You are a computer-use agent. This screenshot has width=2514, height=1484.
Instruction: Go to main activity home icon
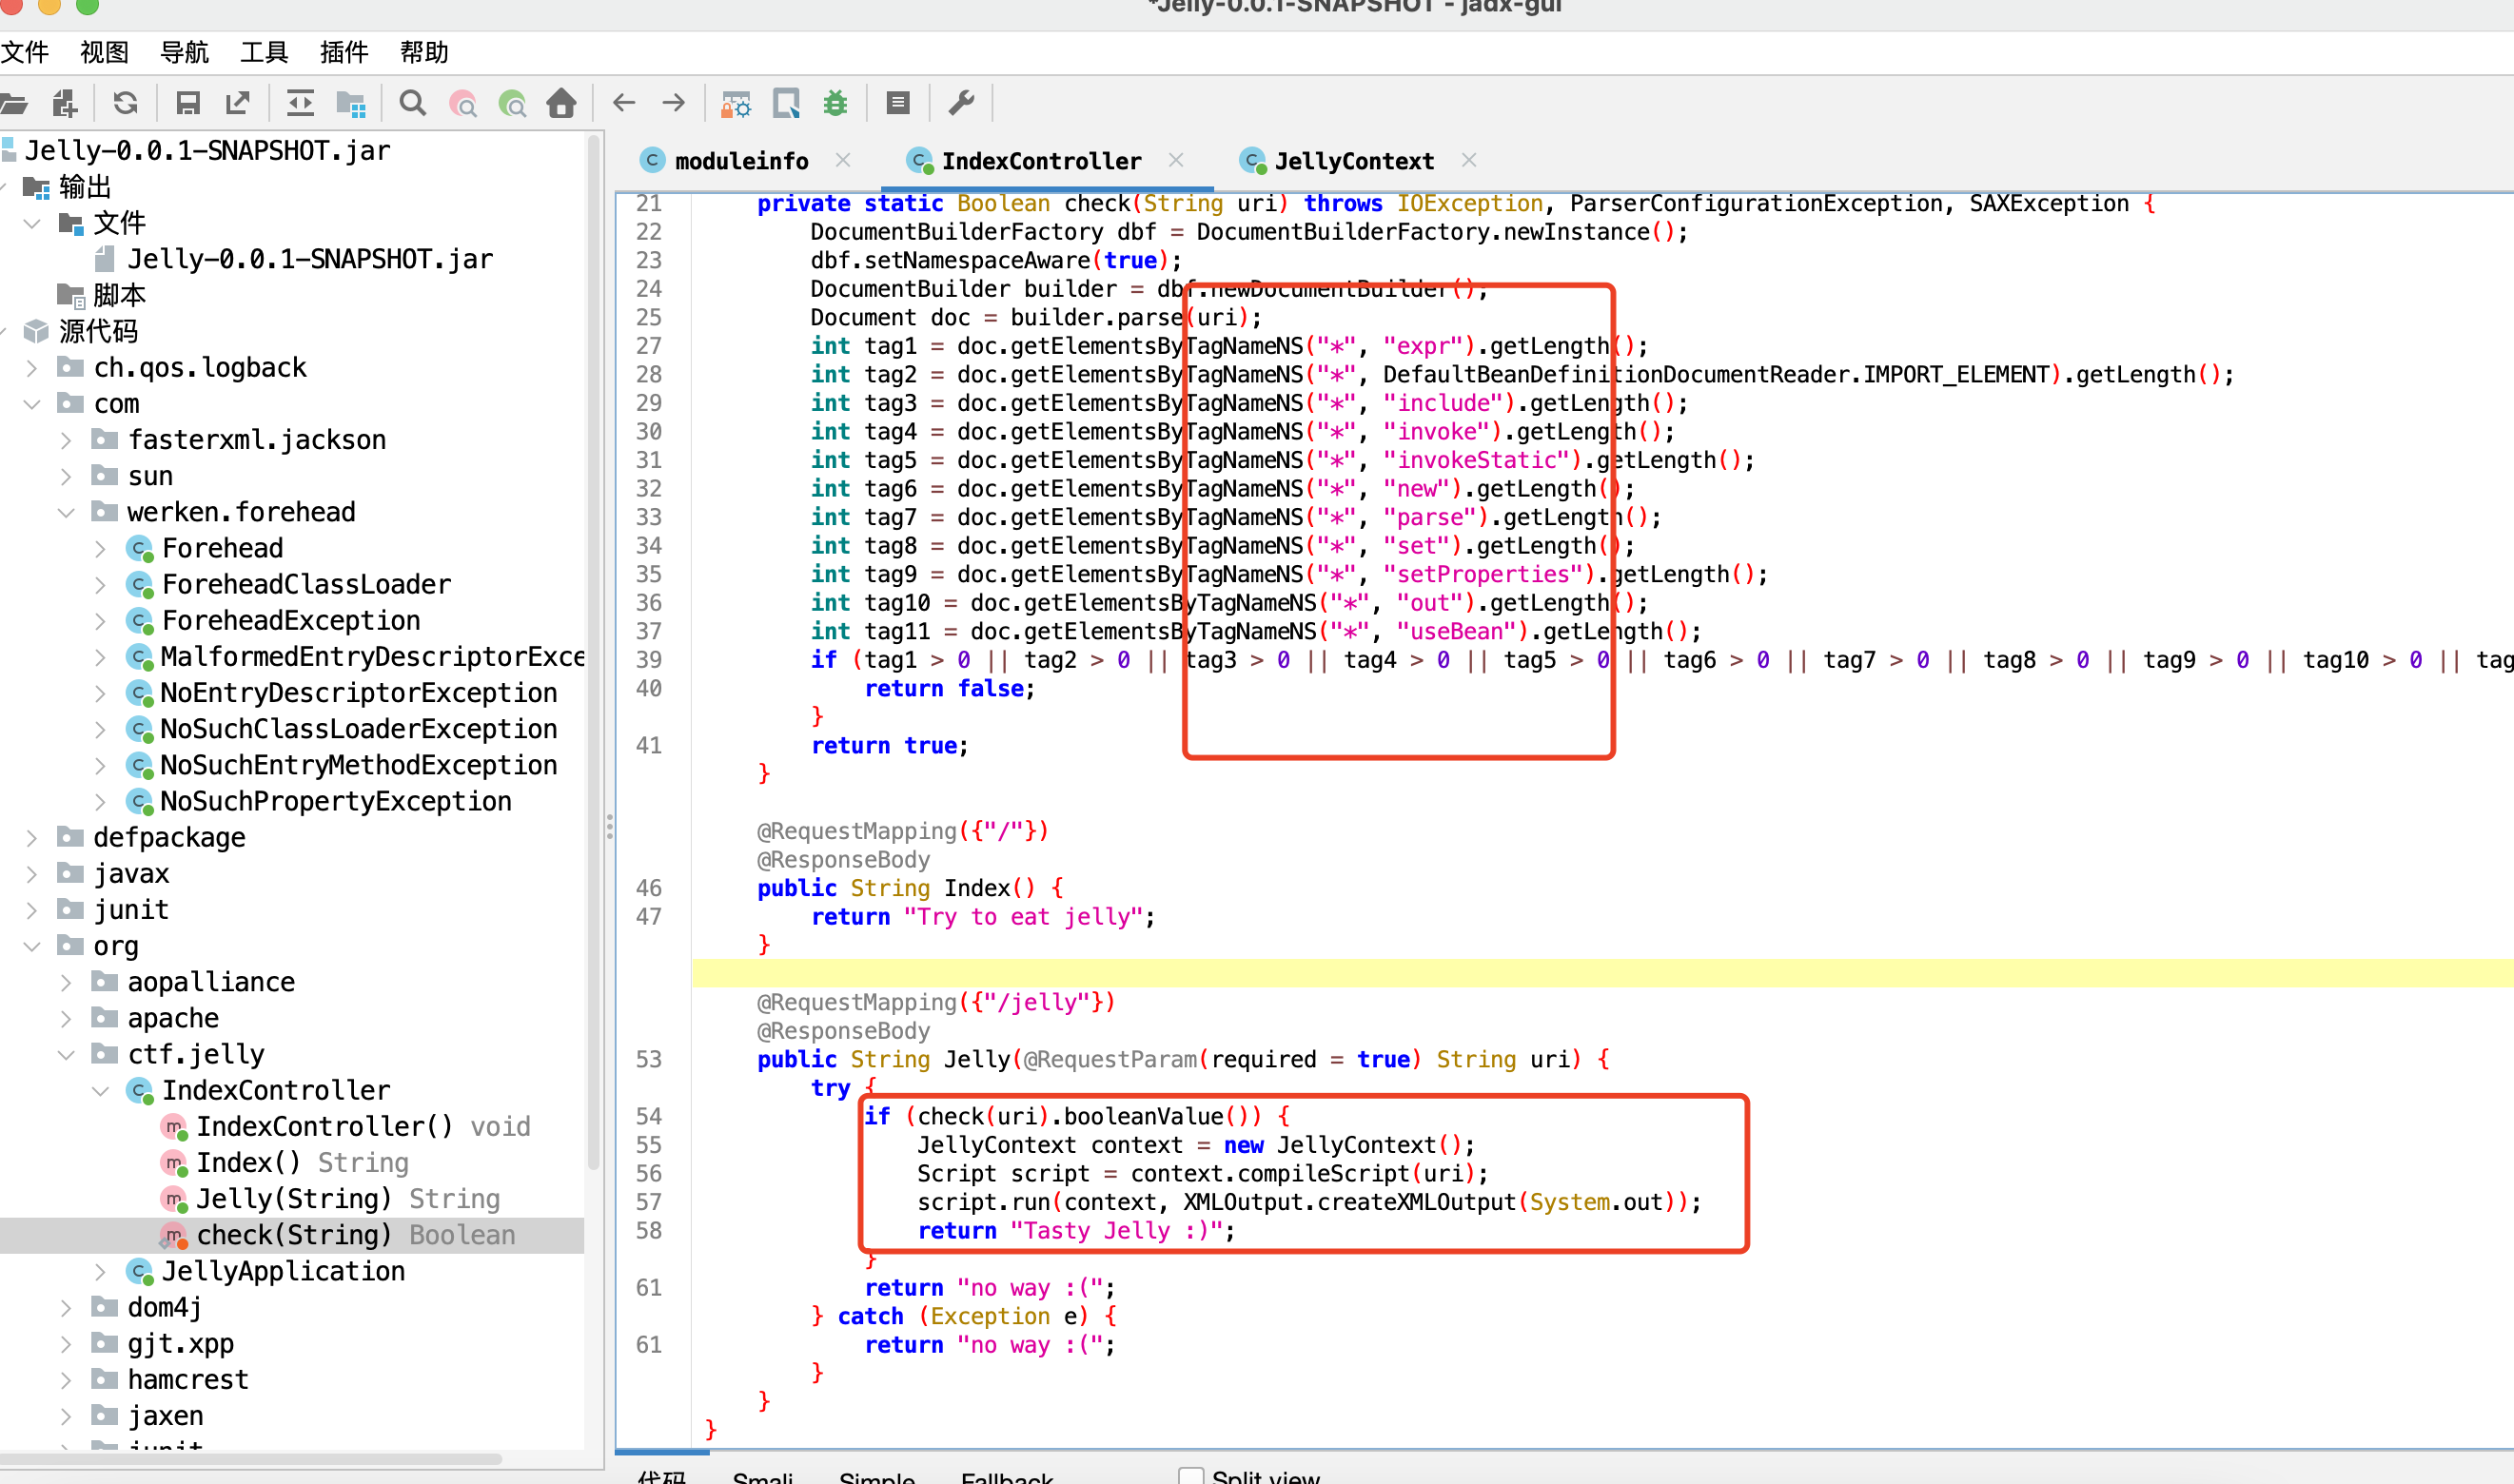(x=562, y=103)
